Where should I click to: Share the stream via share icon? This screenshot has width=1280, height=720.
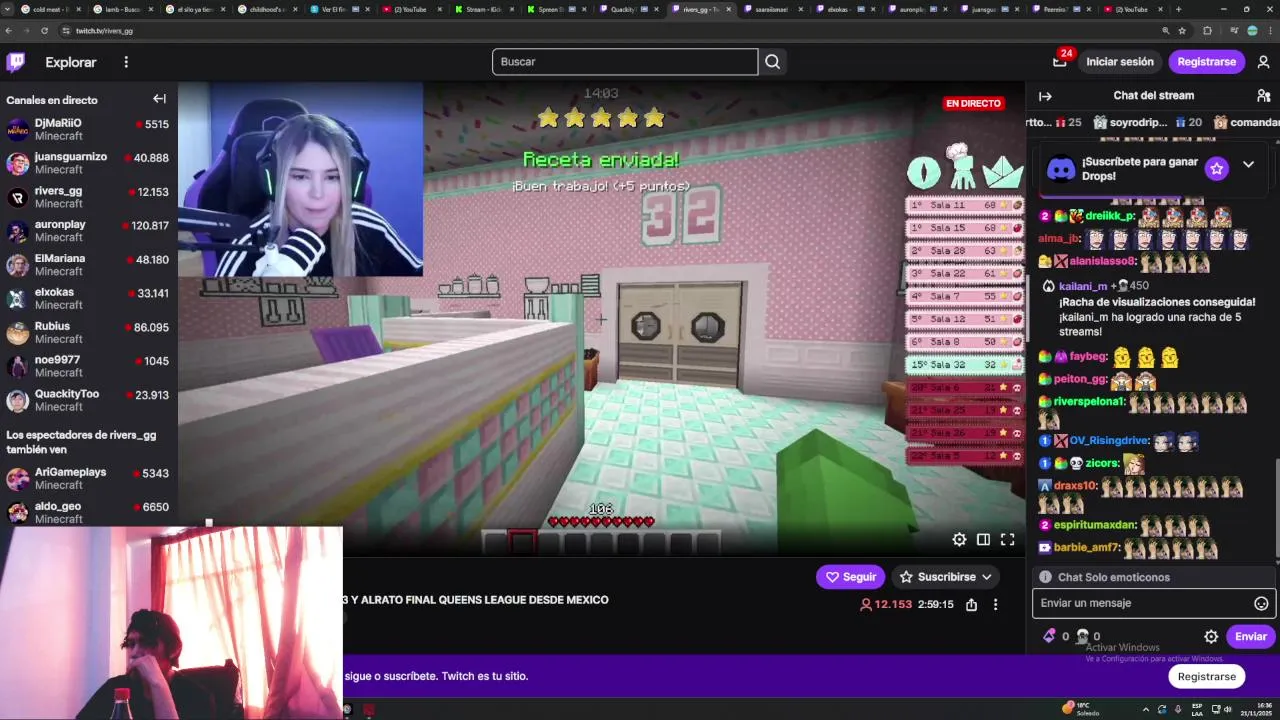coord(971,605)
